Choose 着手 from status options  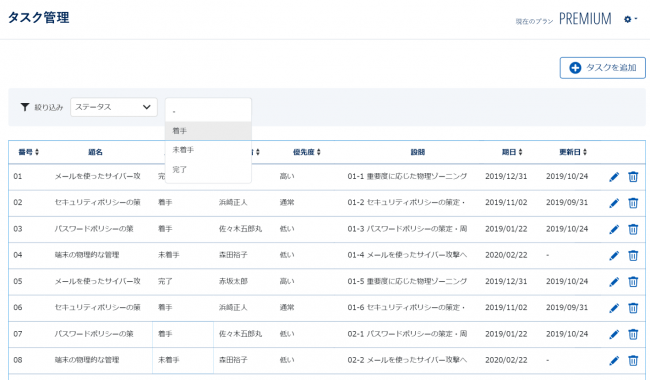(208, 131)
